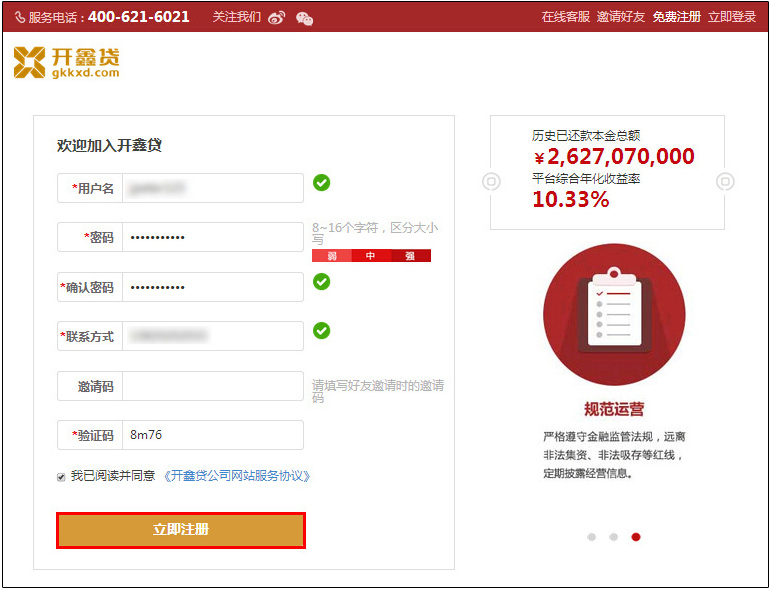Select the first carousel dot indicator

[592, 537]
